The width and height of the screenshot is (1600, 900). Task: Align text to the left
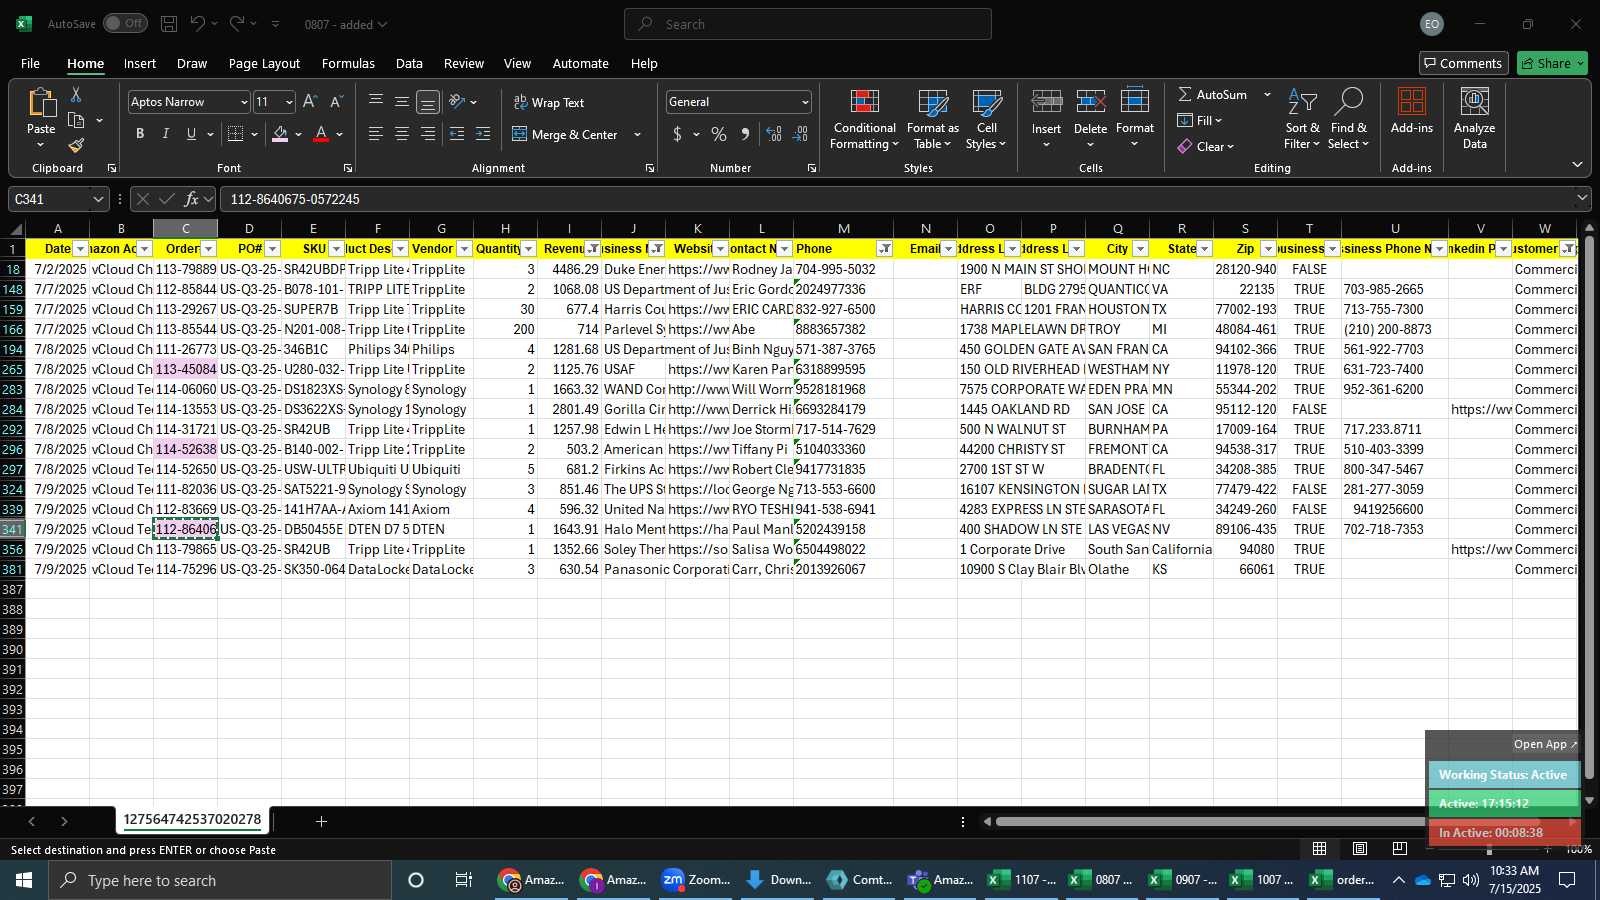tap(376, 134)
